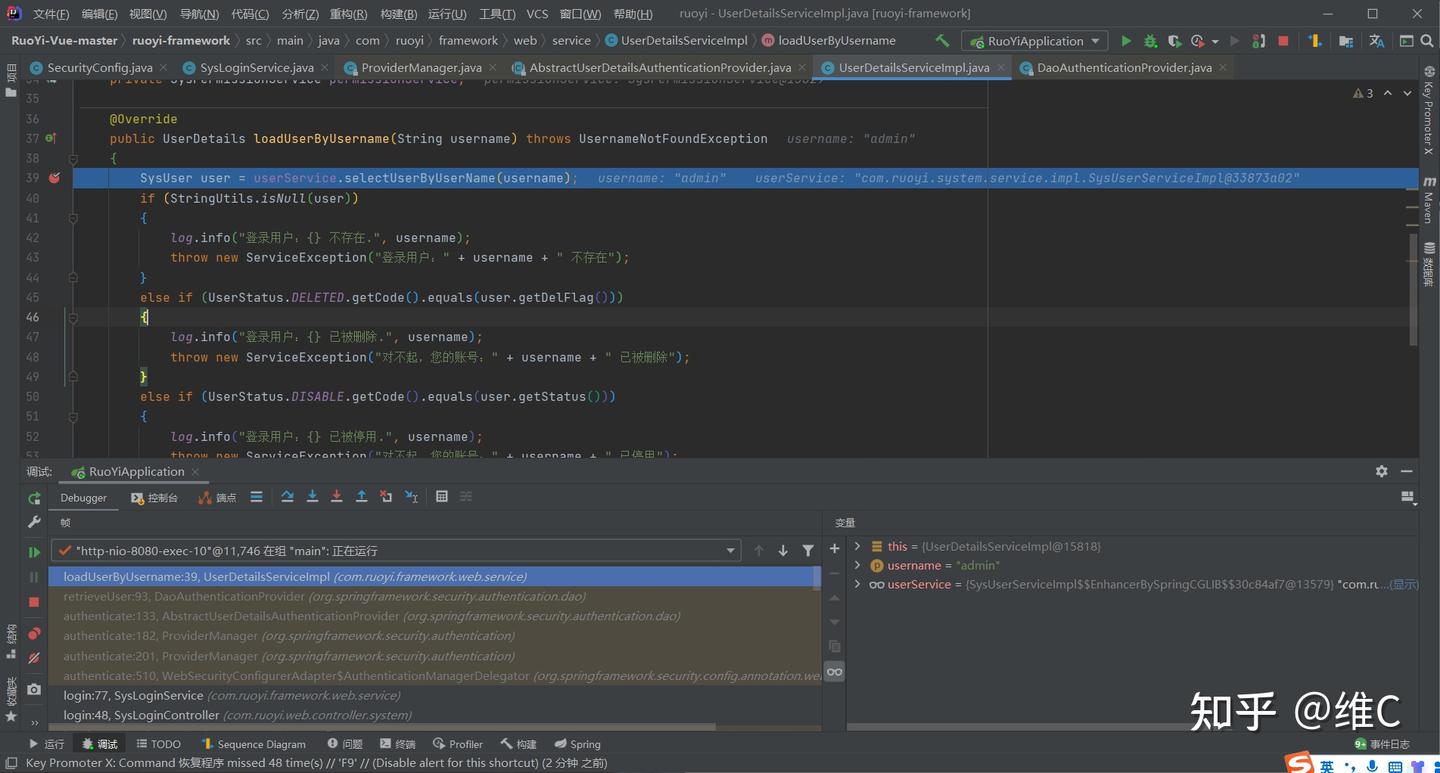The image size is (1440, 773).
Task: Toggle the breakpoint on line 39
Action: tap(54, 178)
